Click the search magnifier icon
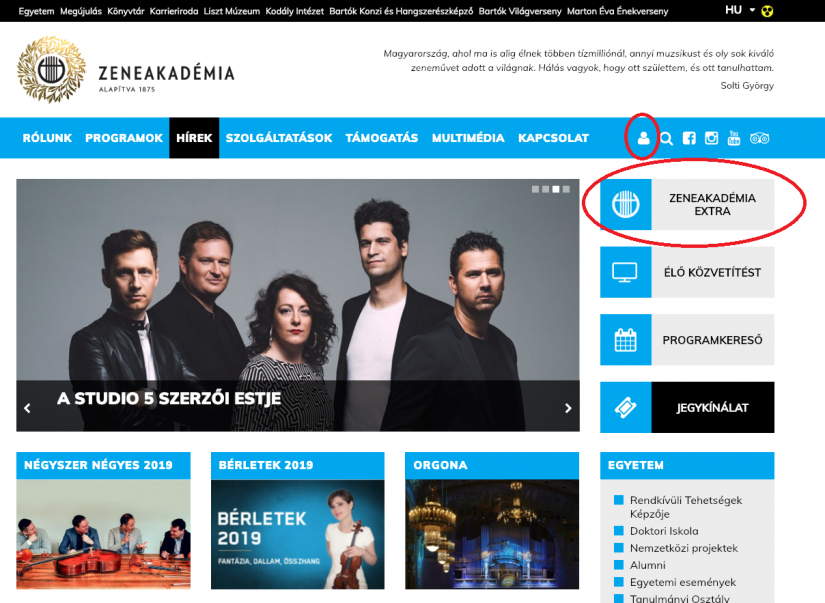The height and width of the screenshot is (603, 825). coord(666,139)
